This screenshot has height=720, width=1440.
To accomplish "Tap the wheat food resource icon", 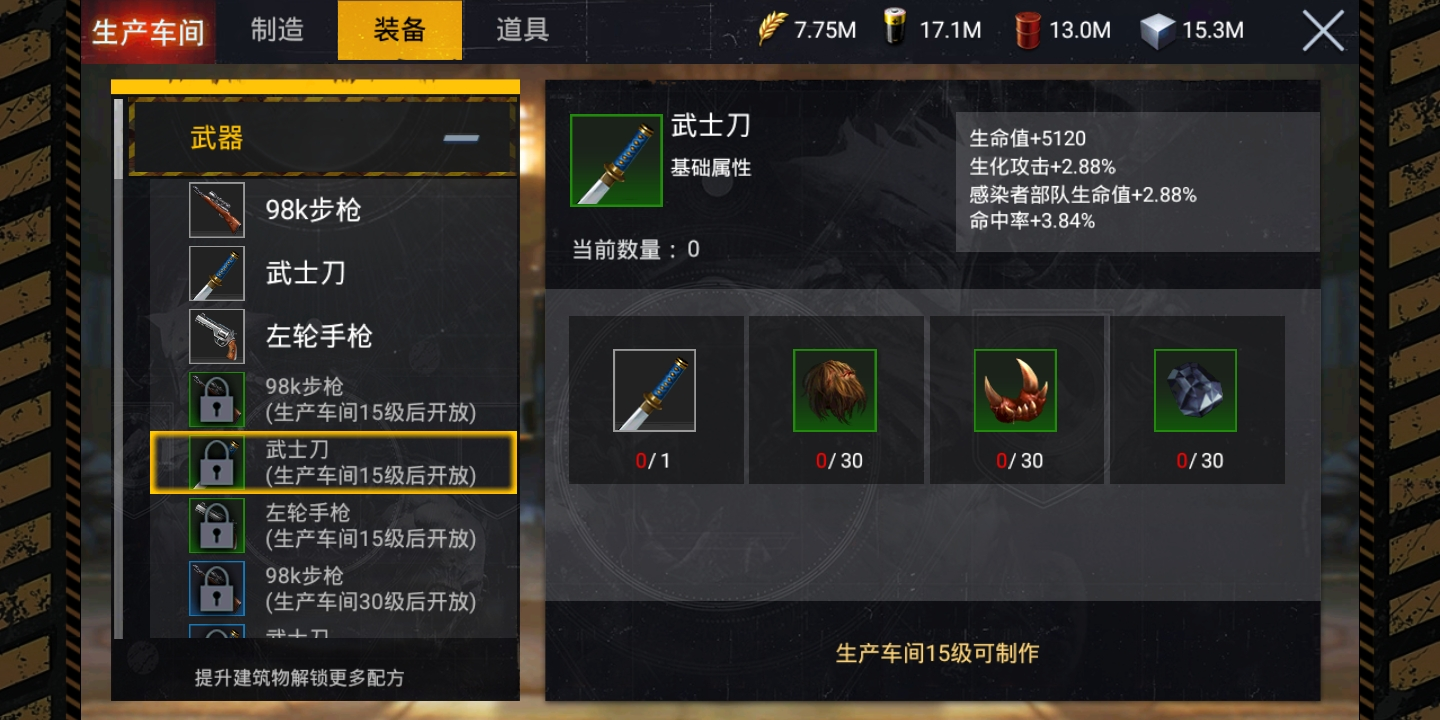I will click(772, 29).
